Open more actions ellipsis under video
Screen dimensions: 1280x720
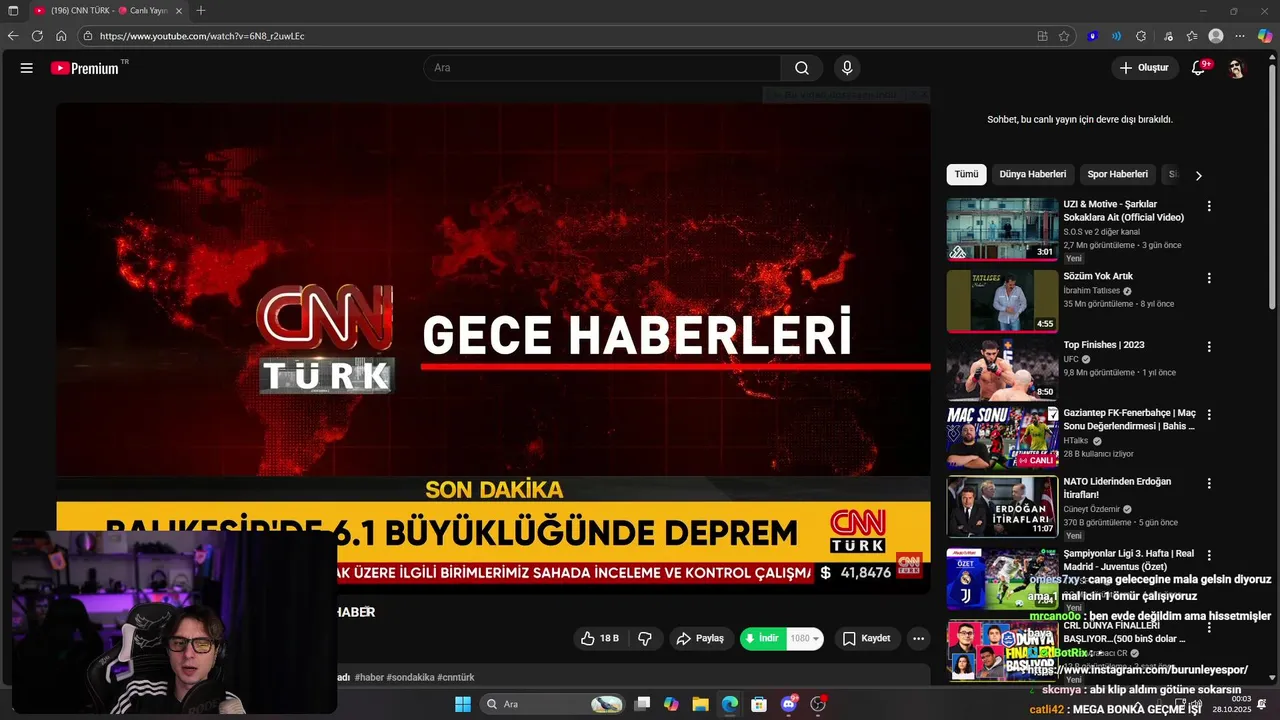(x=918, y=638)
